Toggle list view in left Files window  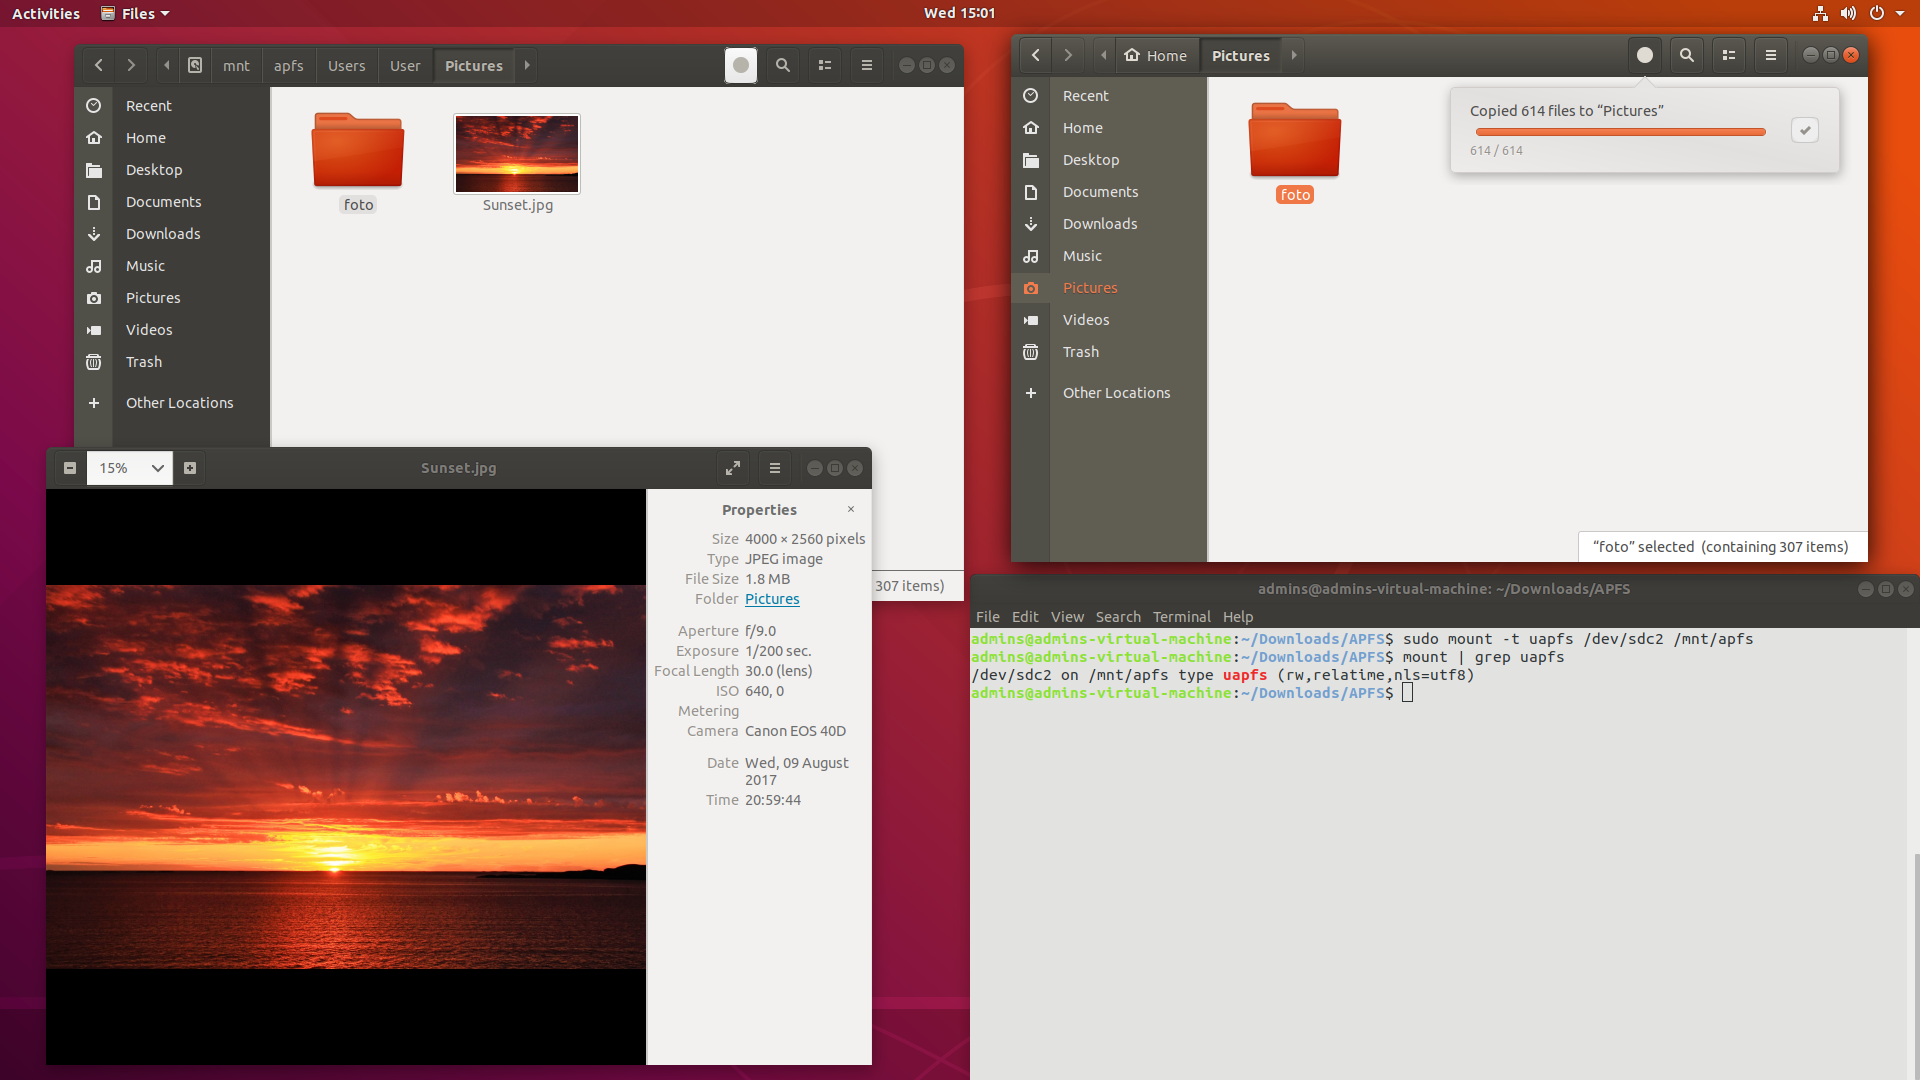click(825, 65)
